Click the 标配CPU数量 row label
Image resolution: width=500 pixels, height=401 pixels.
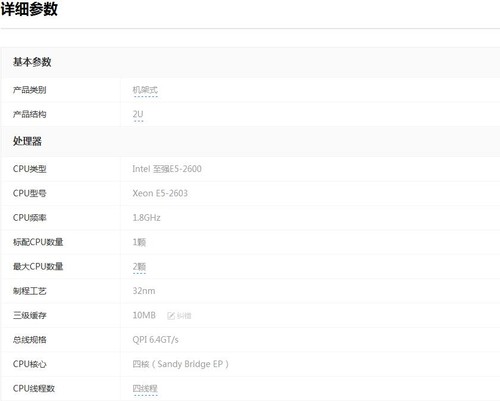coord(38,242)
